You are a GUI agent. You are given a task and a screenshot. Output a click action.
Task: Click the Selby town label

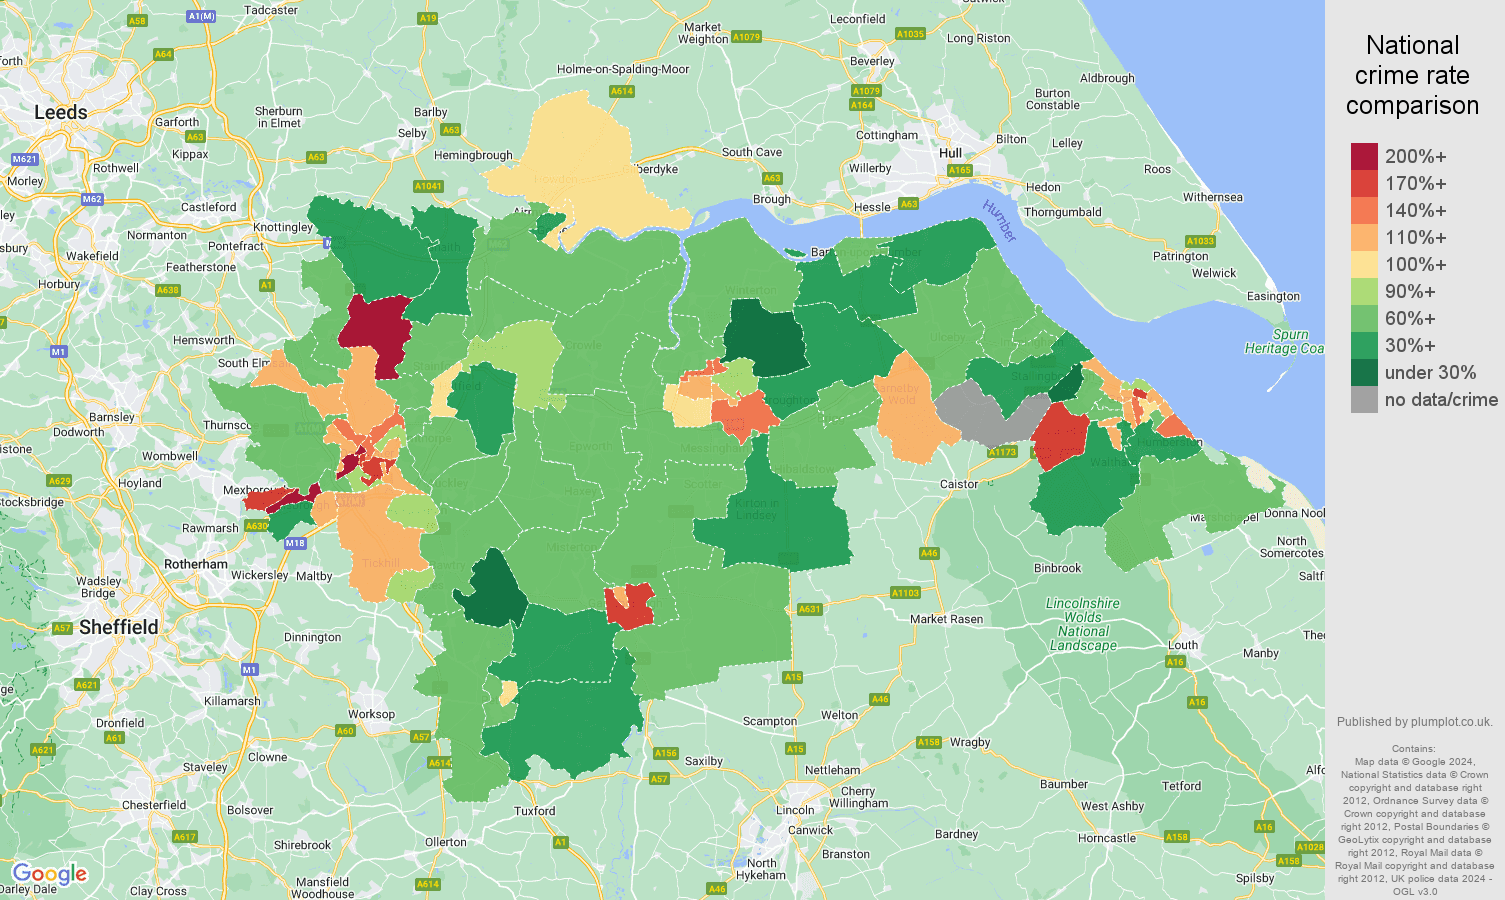[x=412, y=133]
